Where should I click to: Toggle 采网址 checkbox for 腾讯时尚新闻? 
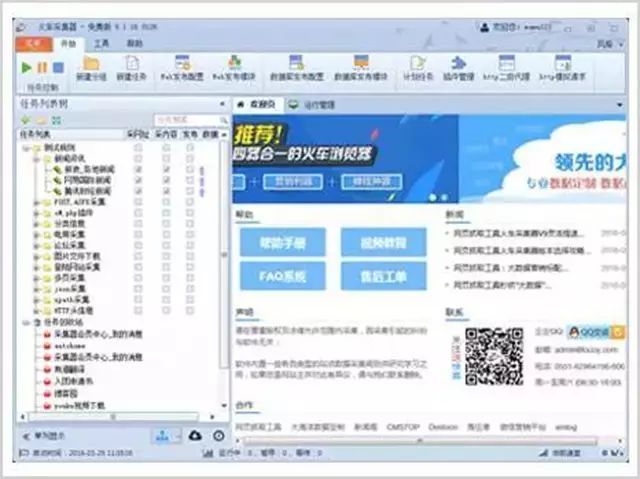(139, 190)
